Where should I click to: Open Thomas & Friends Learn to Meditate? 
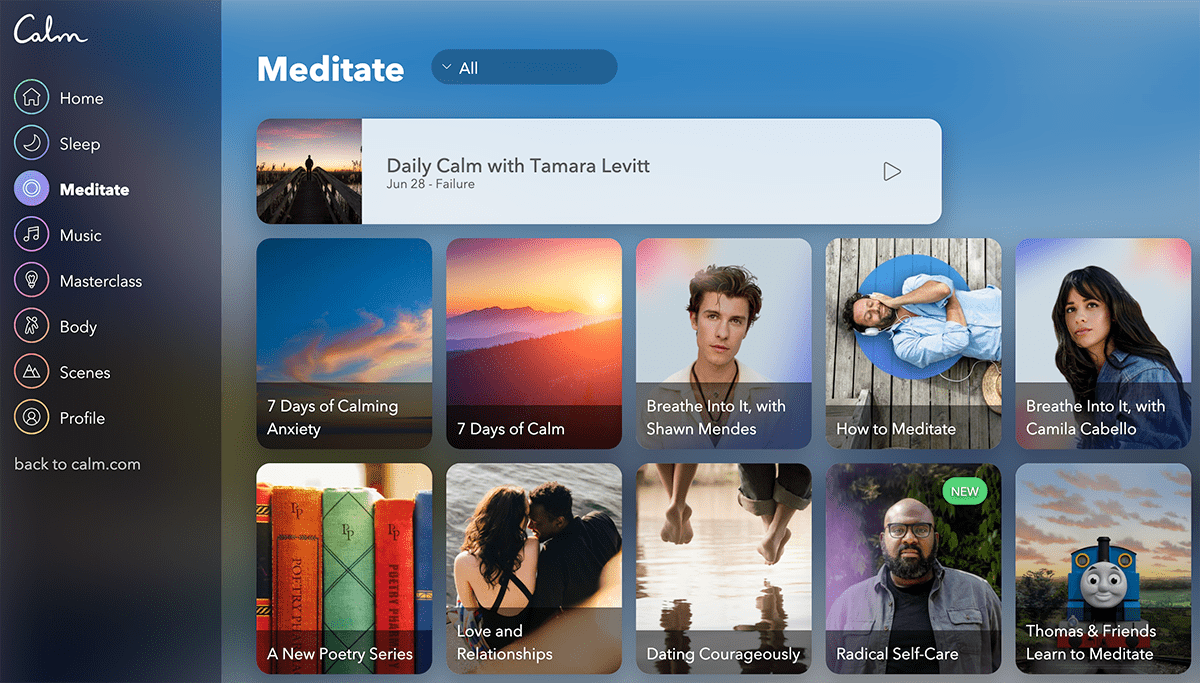(1103, 568)
